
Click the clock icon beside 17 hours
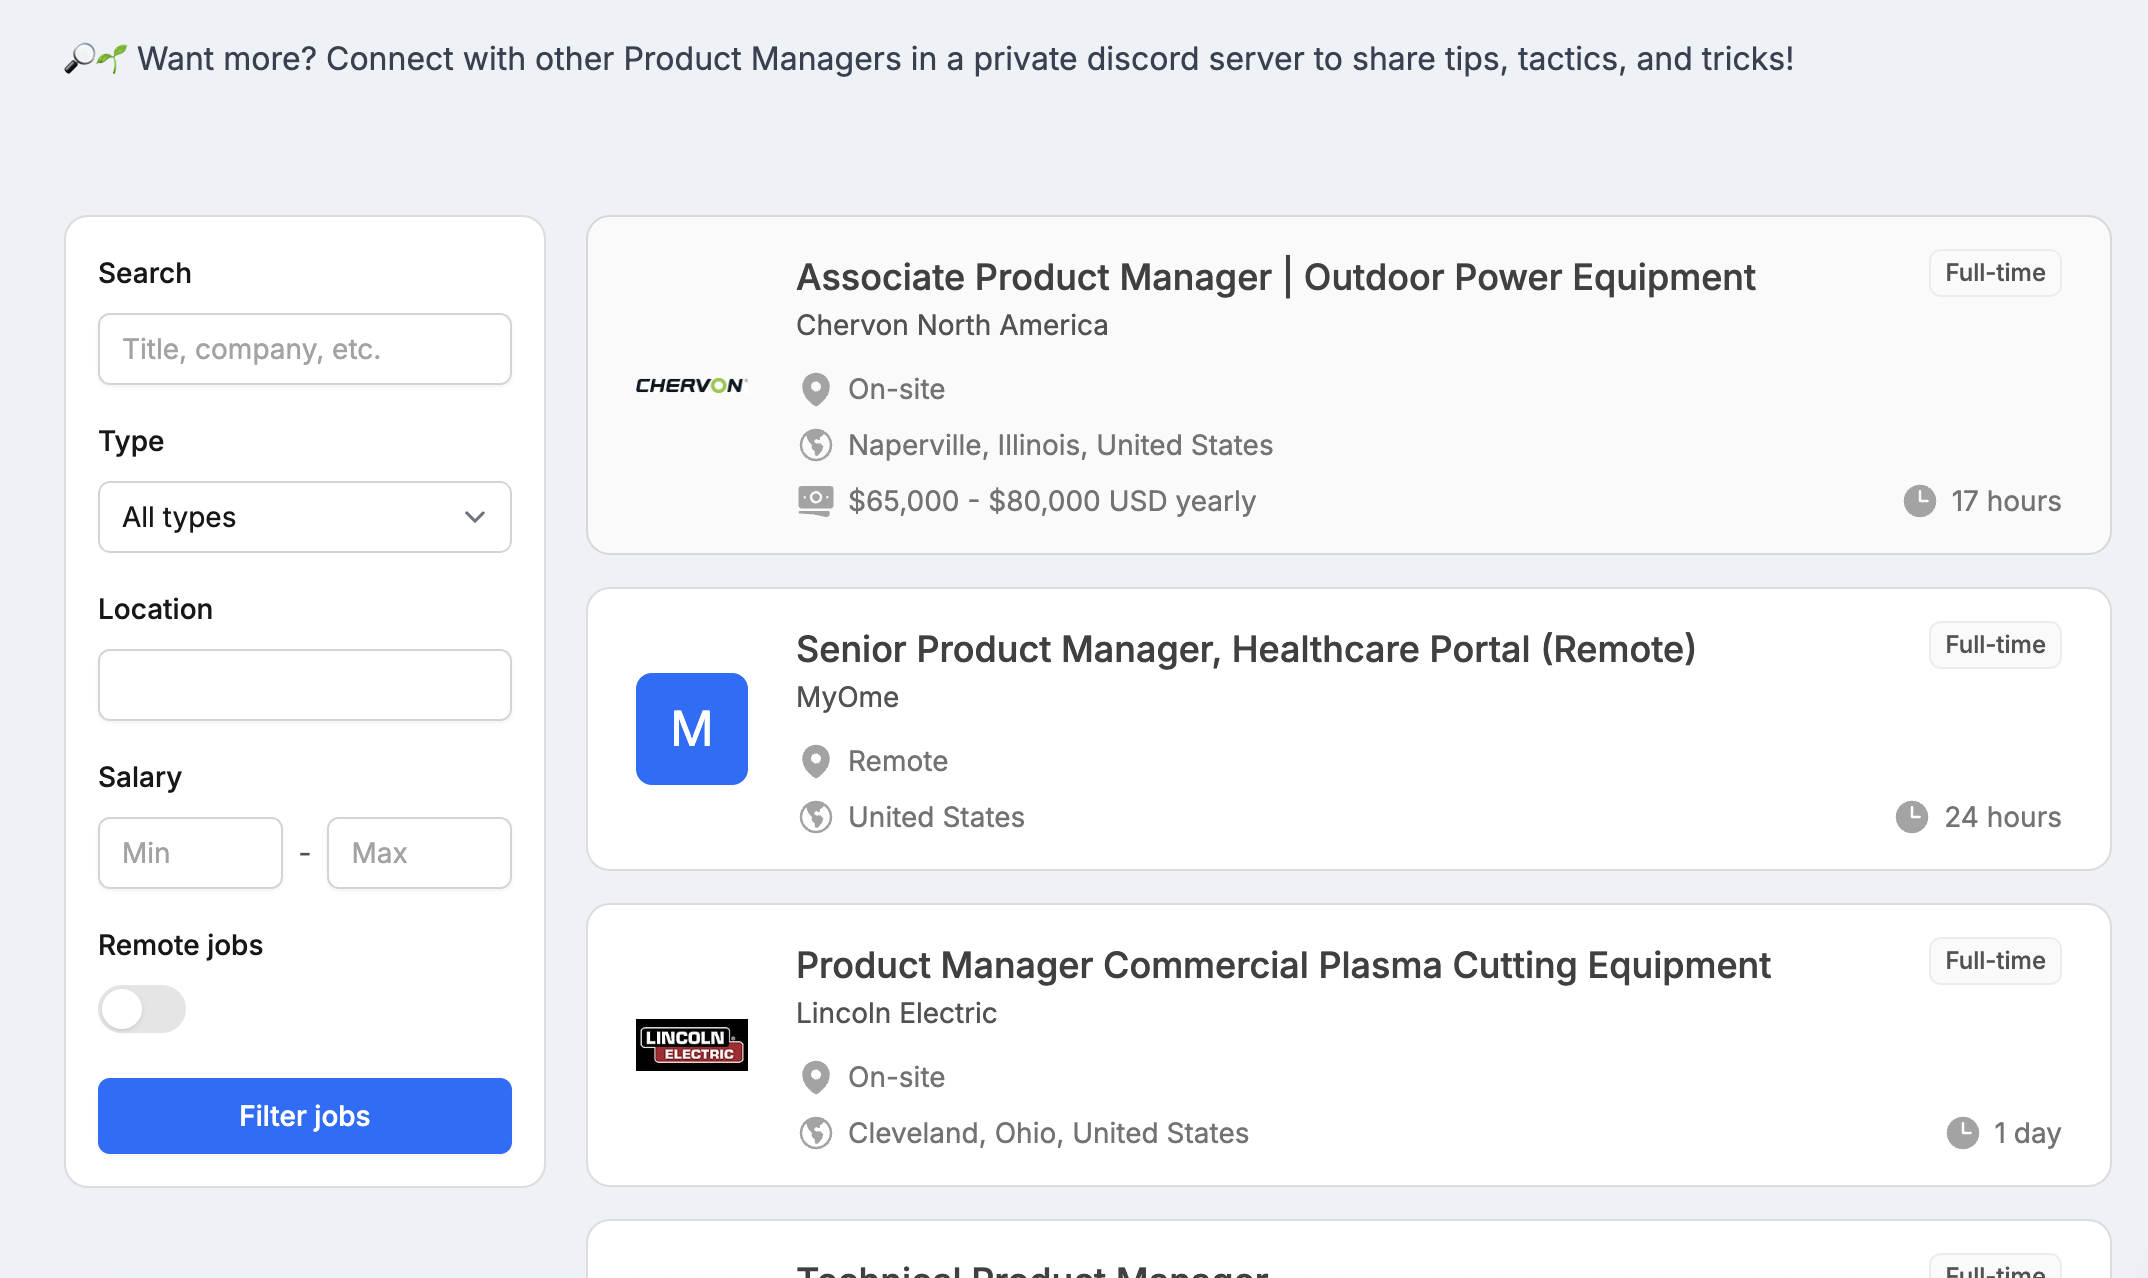coord(1918,500)
